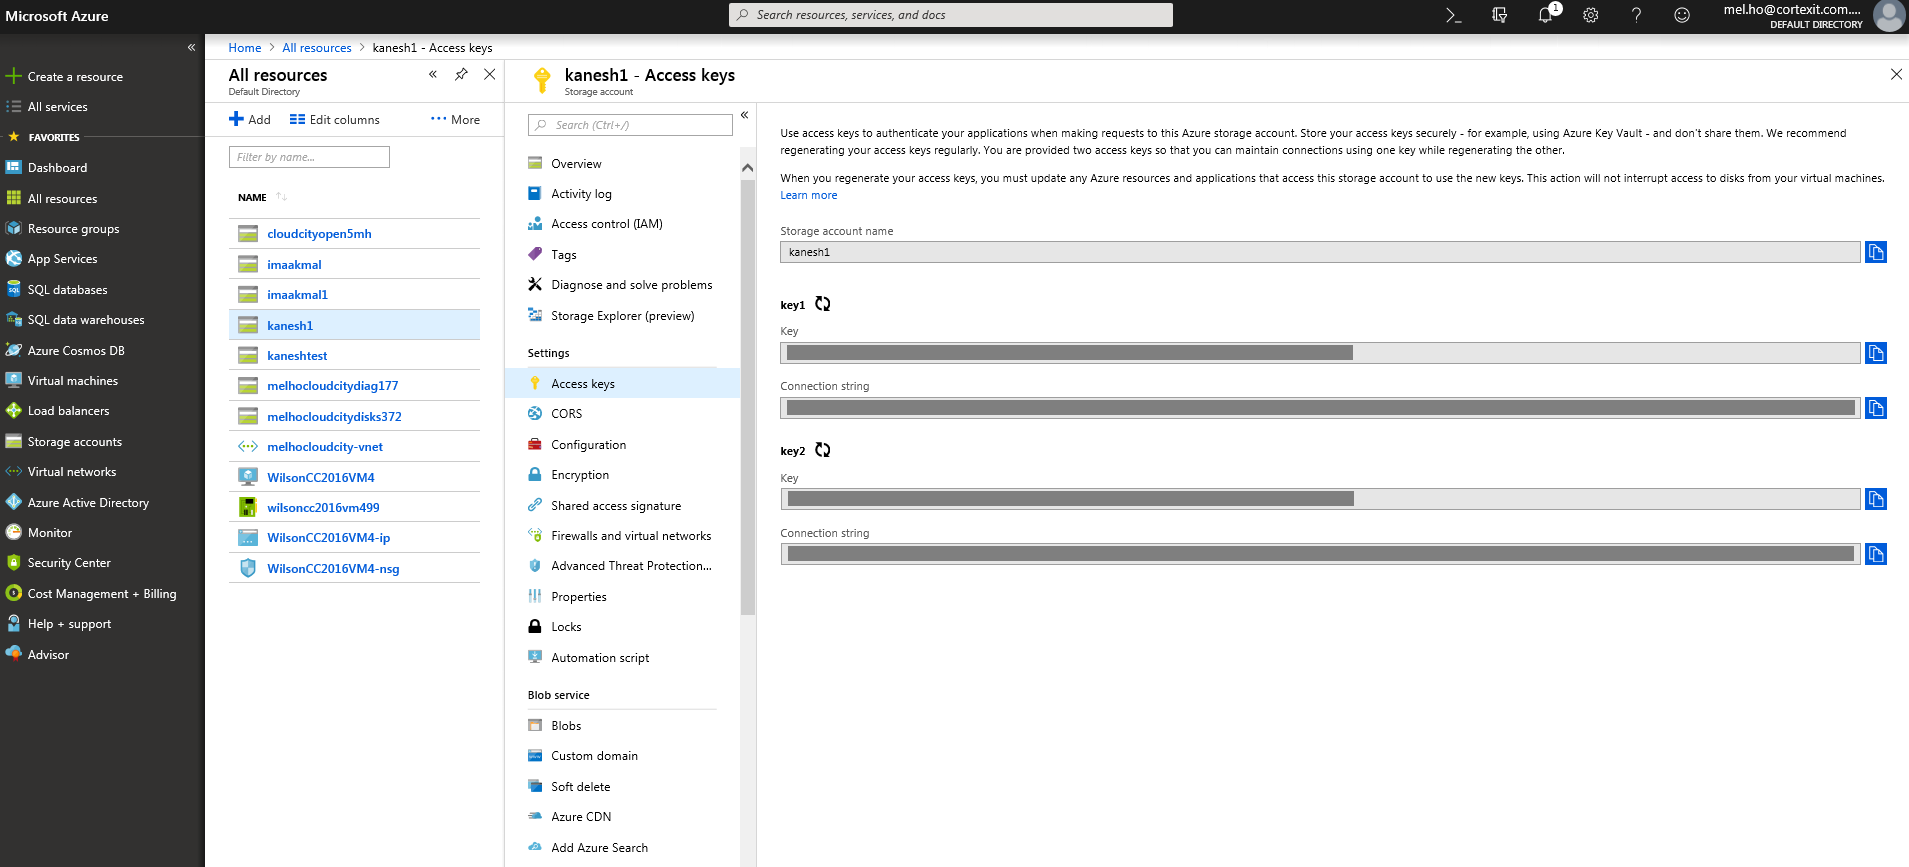This screenshot has width=1909, height=867.
Task: Sort resources by the NAME column
Action: pyautogui.click(x=252, y=197)
